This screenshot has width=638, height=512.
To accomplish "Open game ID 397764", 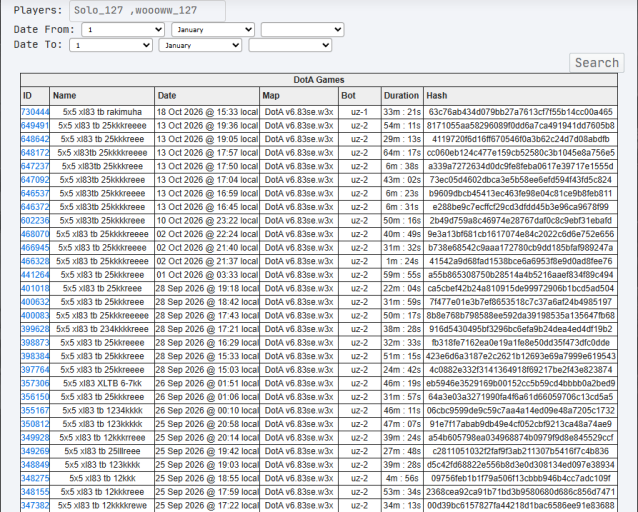I will pos(35,370).
